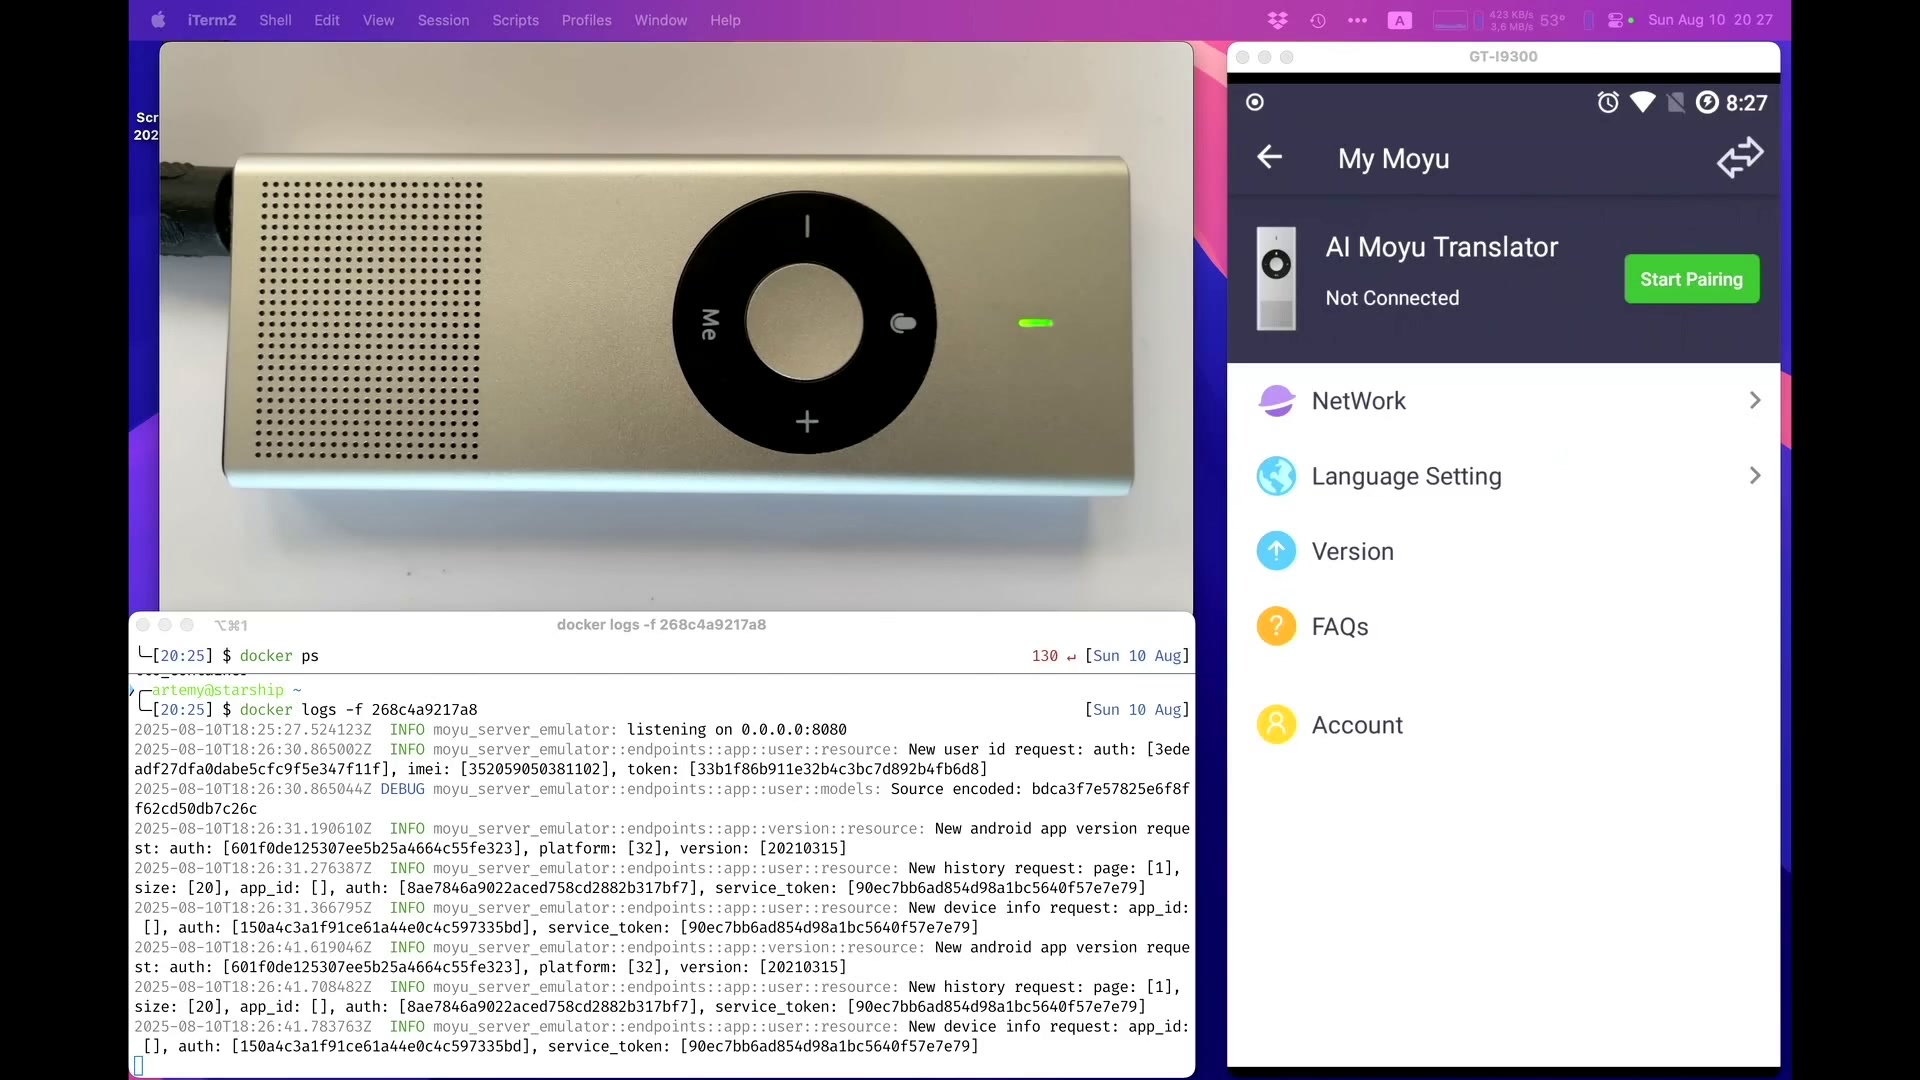The height and width of the screenshot is (1080, 1920).
Task: Click the network speed menu bar readout
Action: click(x=1511, y=20)
